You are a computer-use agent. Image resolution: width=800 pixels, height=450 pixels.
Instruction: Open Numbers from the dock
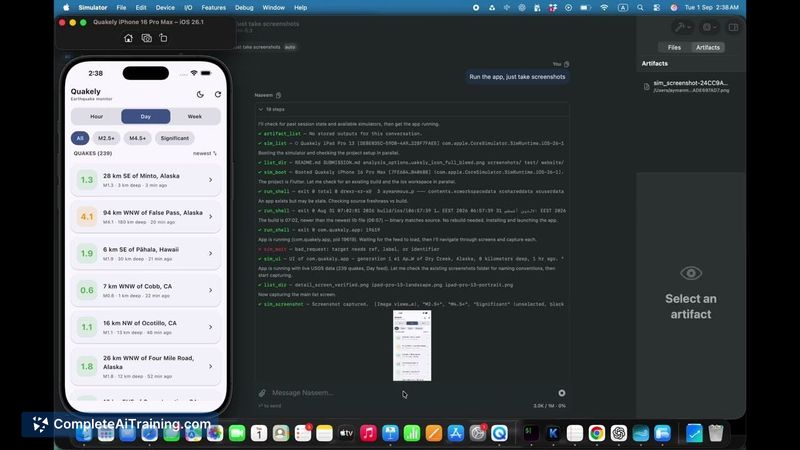pyautogui.click(x=412, y=433)
